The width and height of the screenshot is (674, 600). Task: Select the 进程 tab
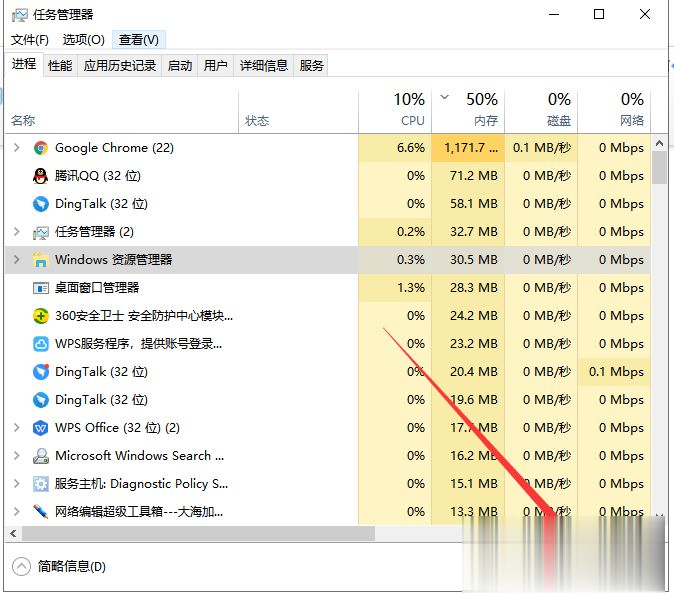24,64
